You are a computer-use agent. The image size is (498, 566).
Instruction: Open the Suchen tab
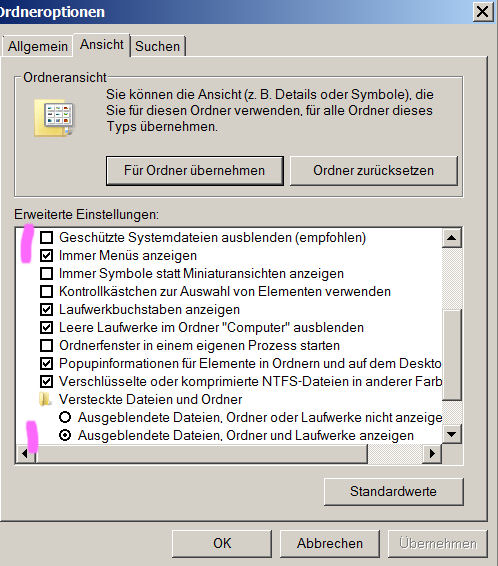click(x=158, y=46)
